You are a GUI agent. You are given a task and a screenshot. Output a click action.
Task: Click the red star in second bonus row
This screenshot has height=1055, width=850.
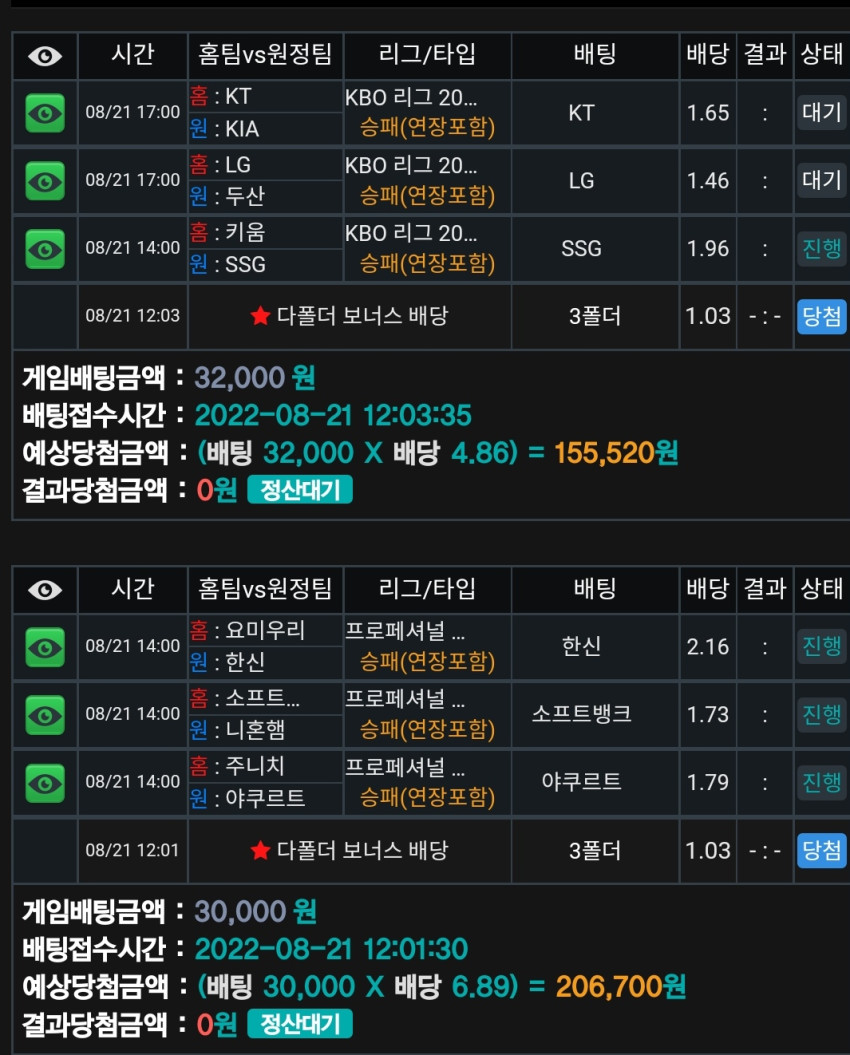tap(260, 850)
